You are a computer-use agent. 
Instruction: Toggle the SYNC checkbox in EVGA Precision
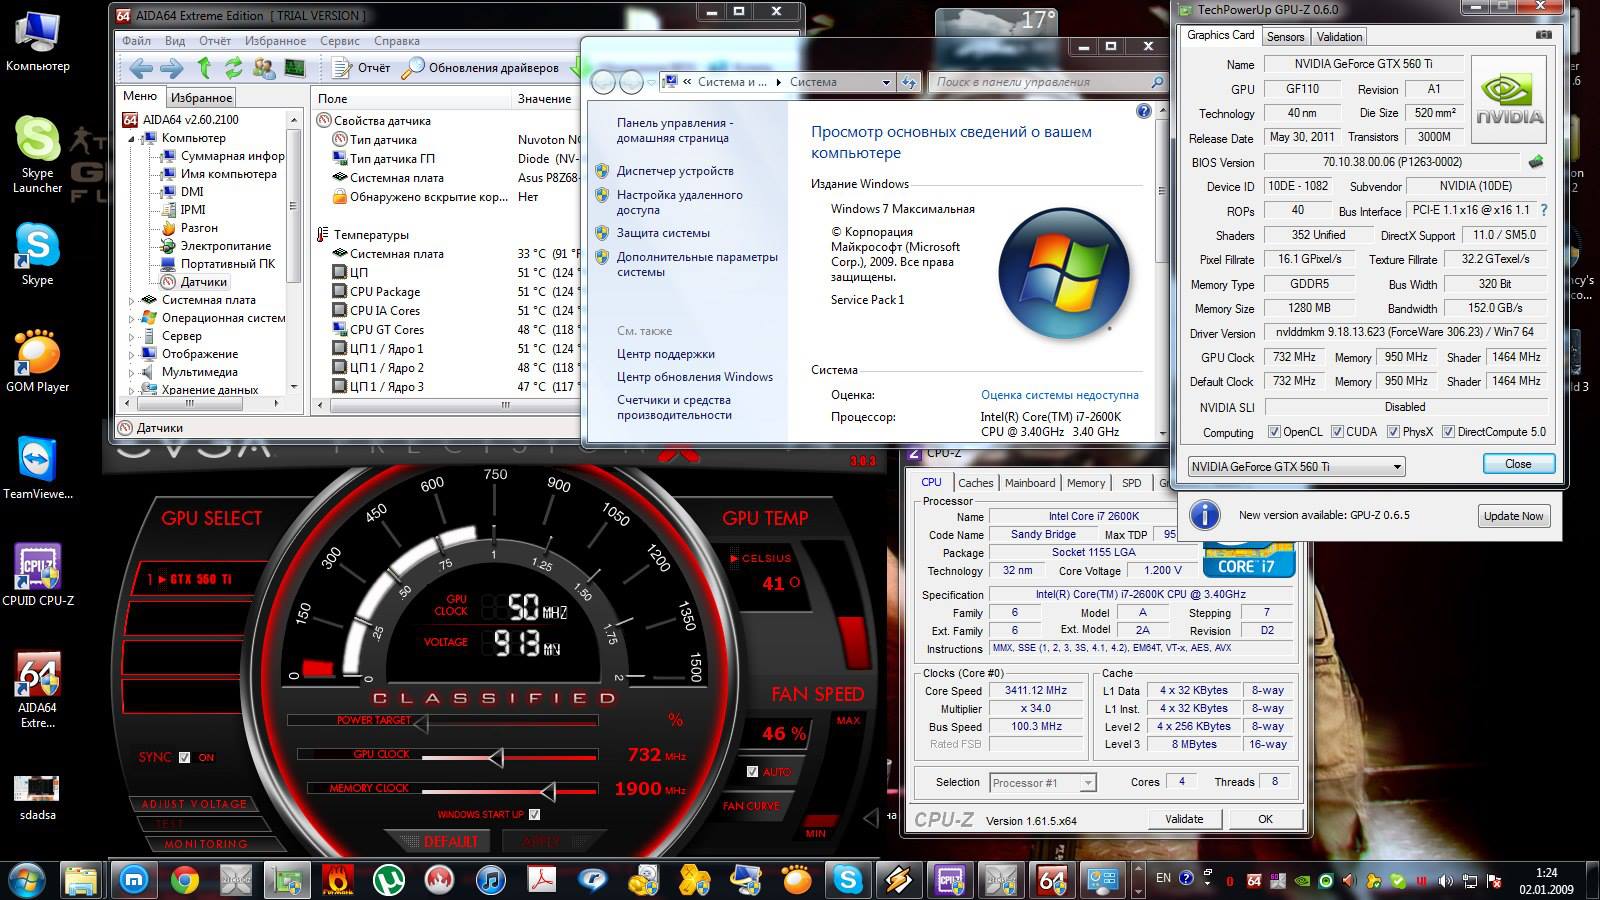click(184, 758)
